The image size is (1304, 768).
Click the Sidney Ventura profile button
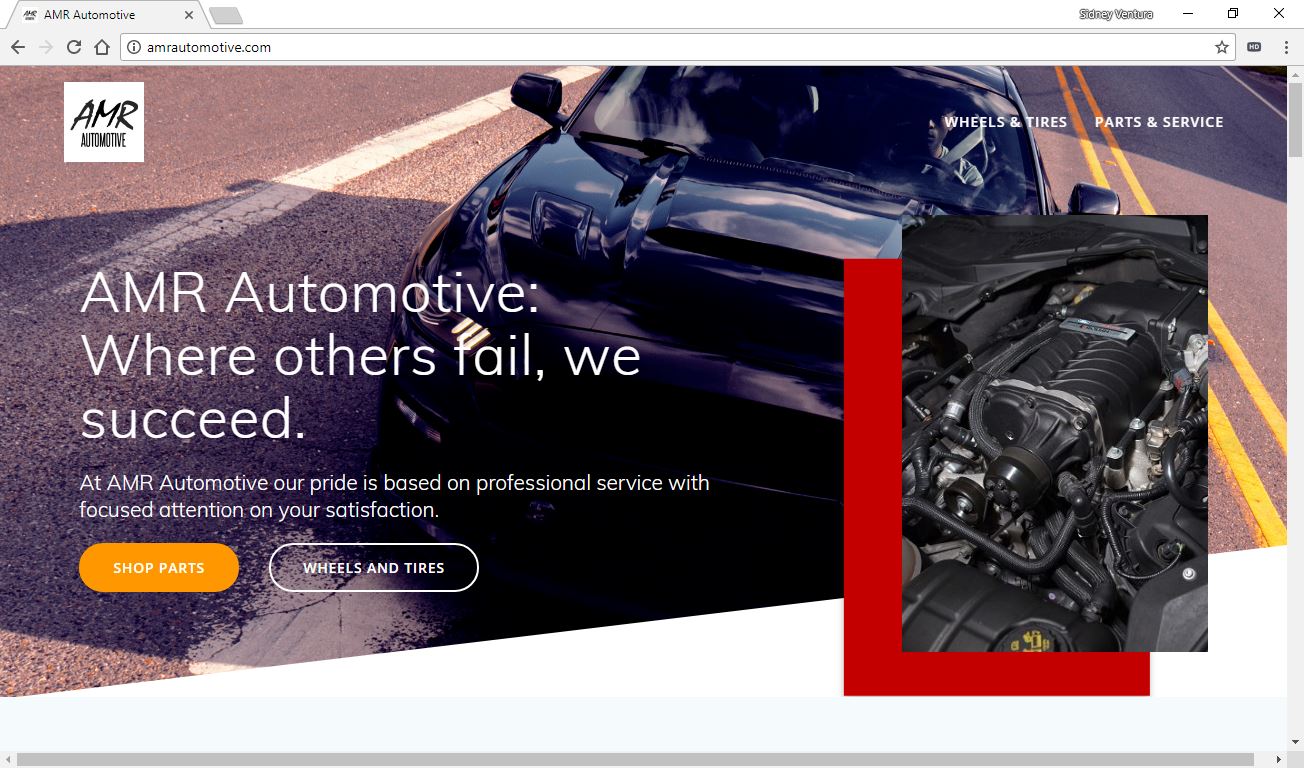point(1116,14)
